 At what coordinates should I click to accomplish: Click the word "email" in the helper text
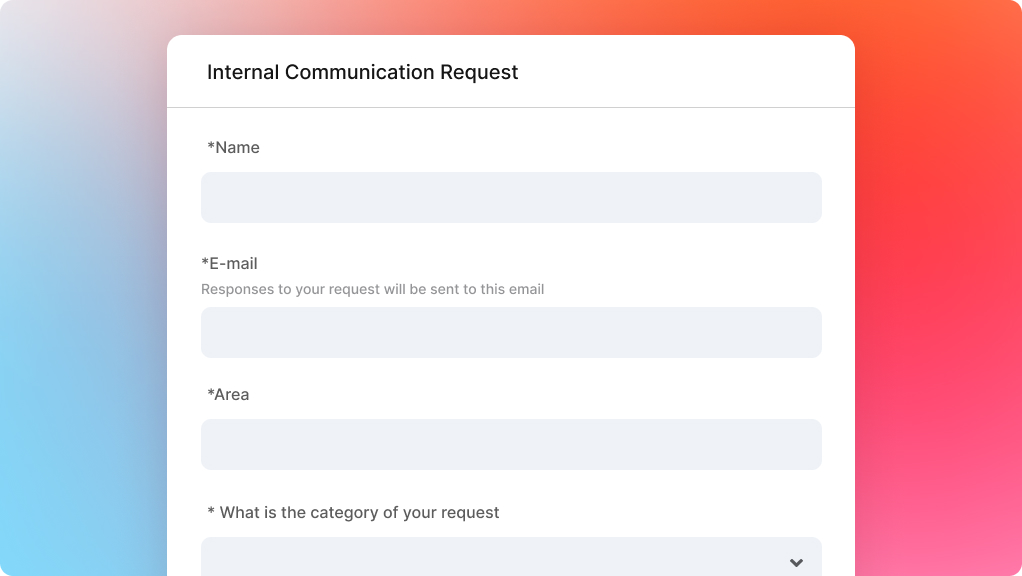coord(527,289)
